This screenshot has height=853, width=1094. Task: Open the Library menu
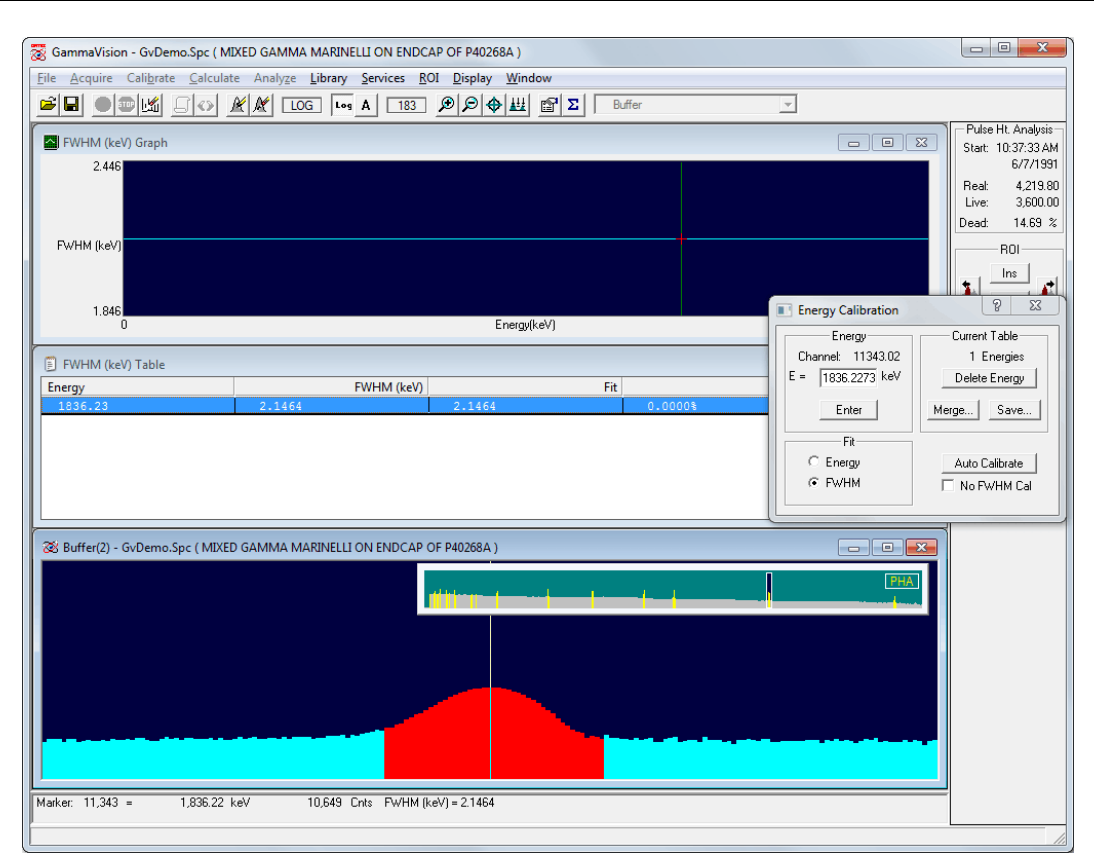[x=328, y=78]
